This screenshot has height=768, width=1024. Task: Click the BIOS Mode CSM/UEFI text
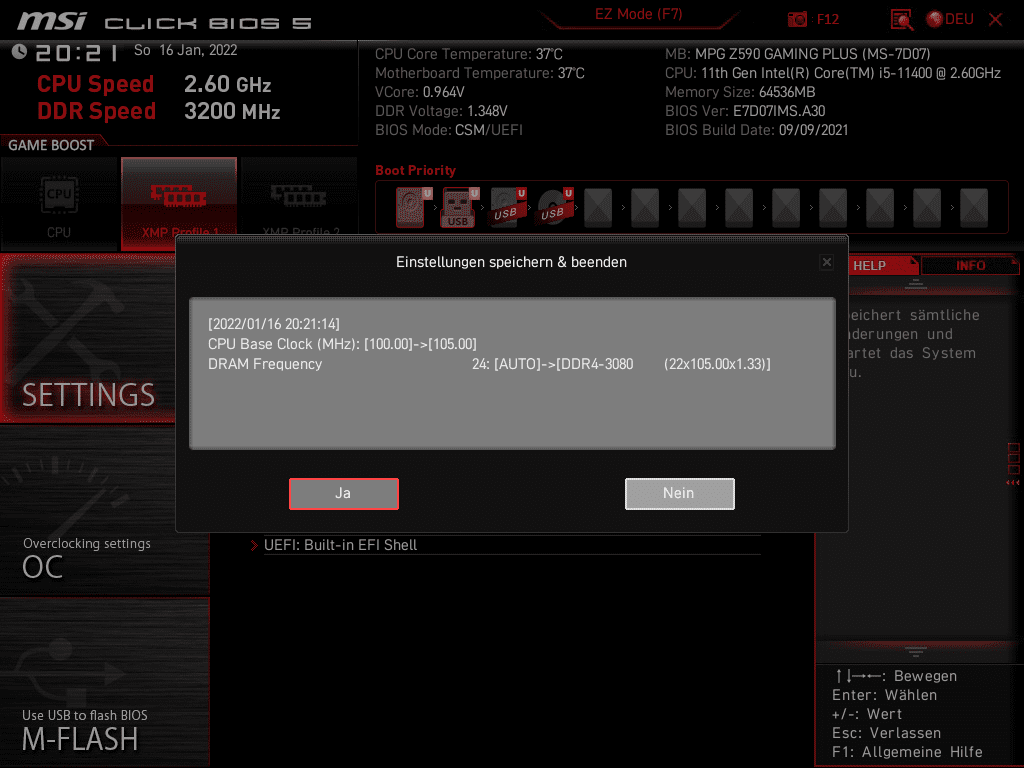click(x=449, y=130)
